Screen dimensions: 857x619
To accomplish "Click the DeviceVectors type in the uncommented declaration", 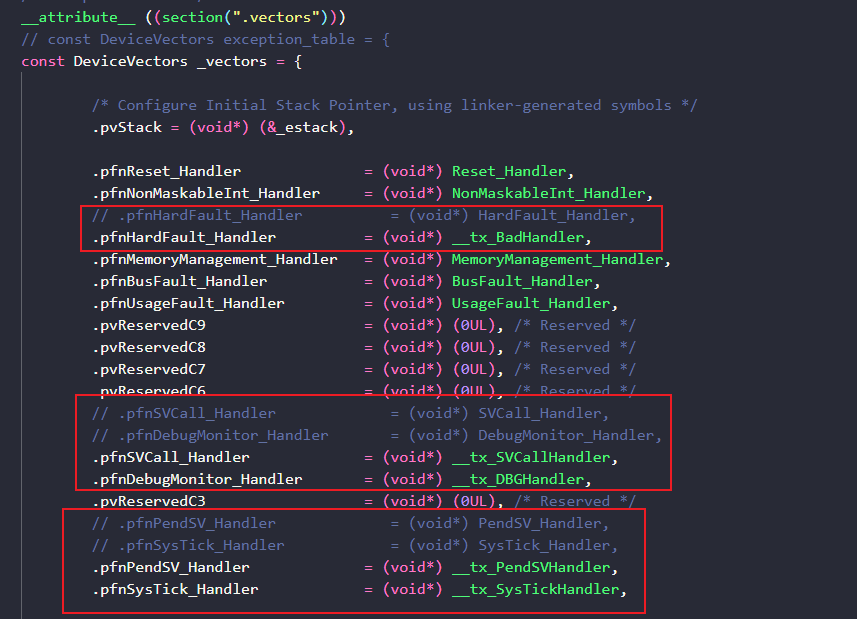I will pyautogui.click(x=130, y=61).
